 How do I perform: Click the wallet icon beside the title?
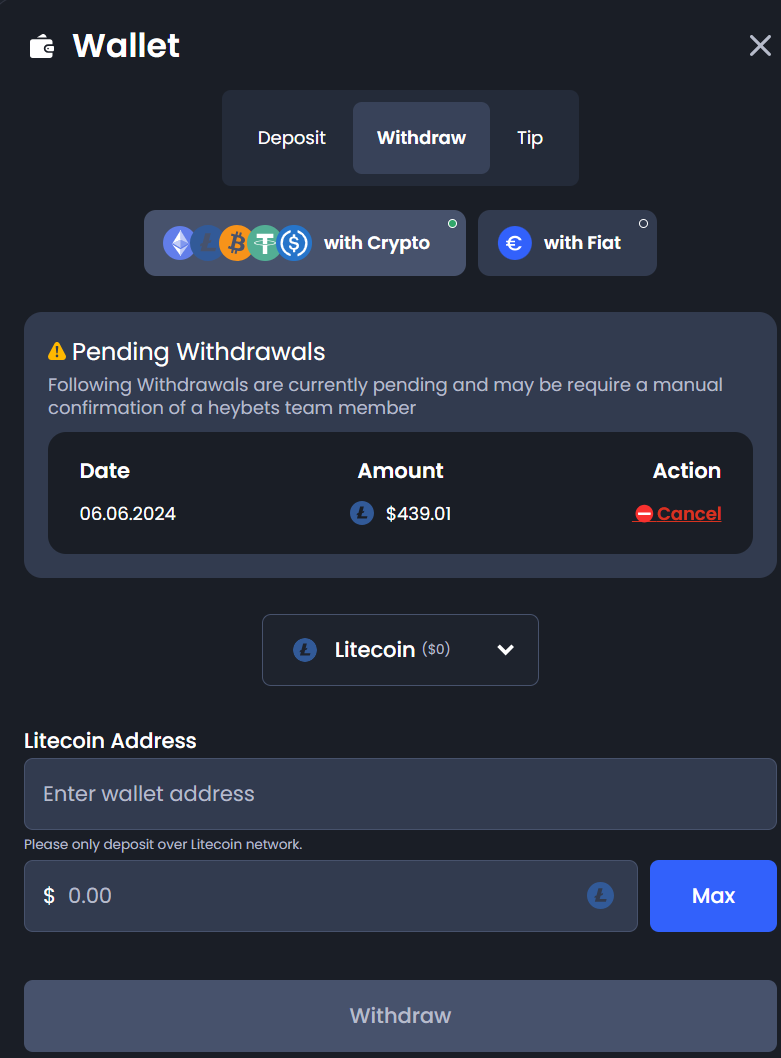pos(42,46)
